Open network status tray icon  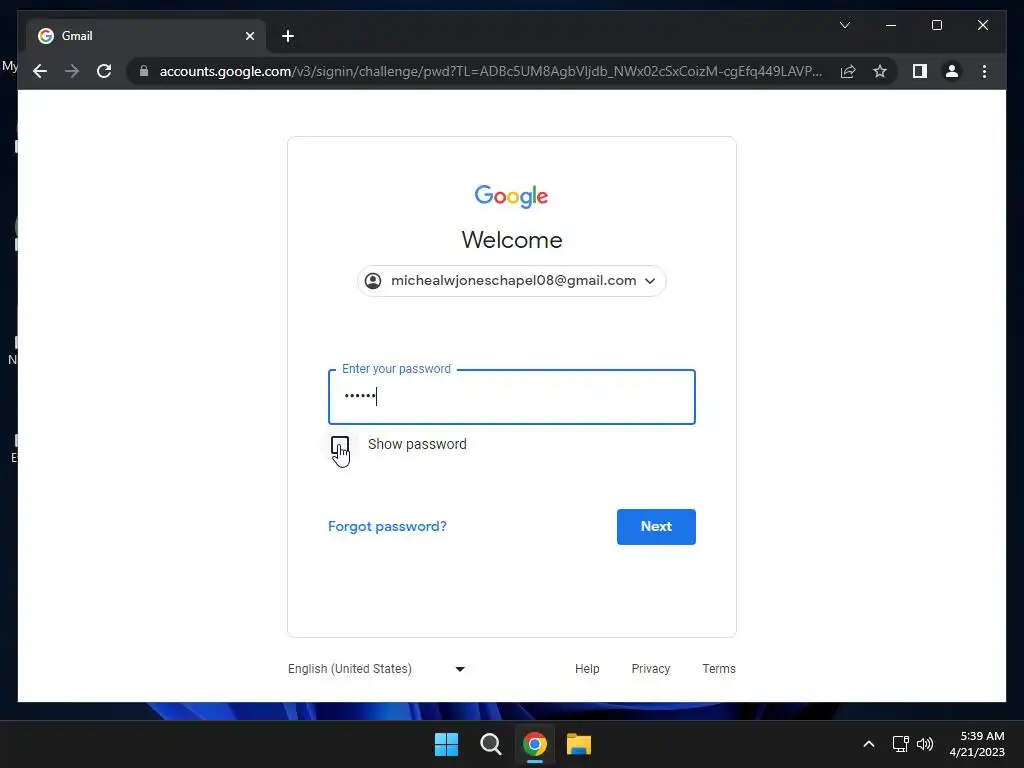click(901, 744)
